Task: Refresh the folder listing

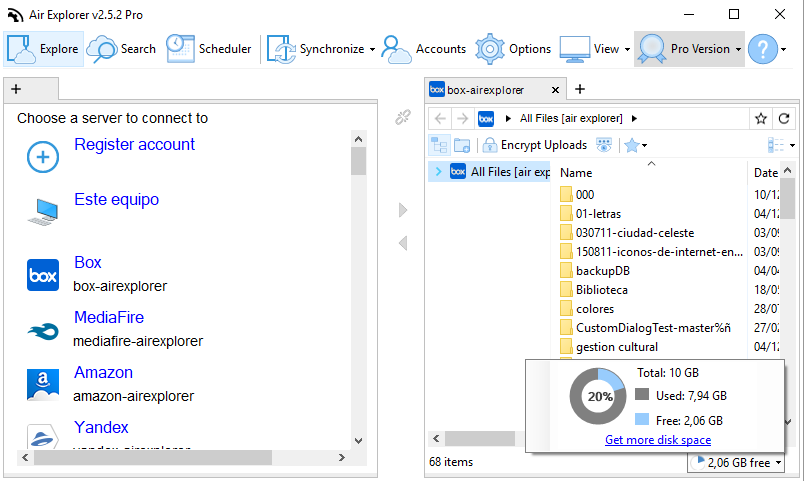Action: [783, 118]
